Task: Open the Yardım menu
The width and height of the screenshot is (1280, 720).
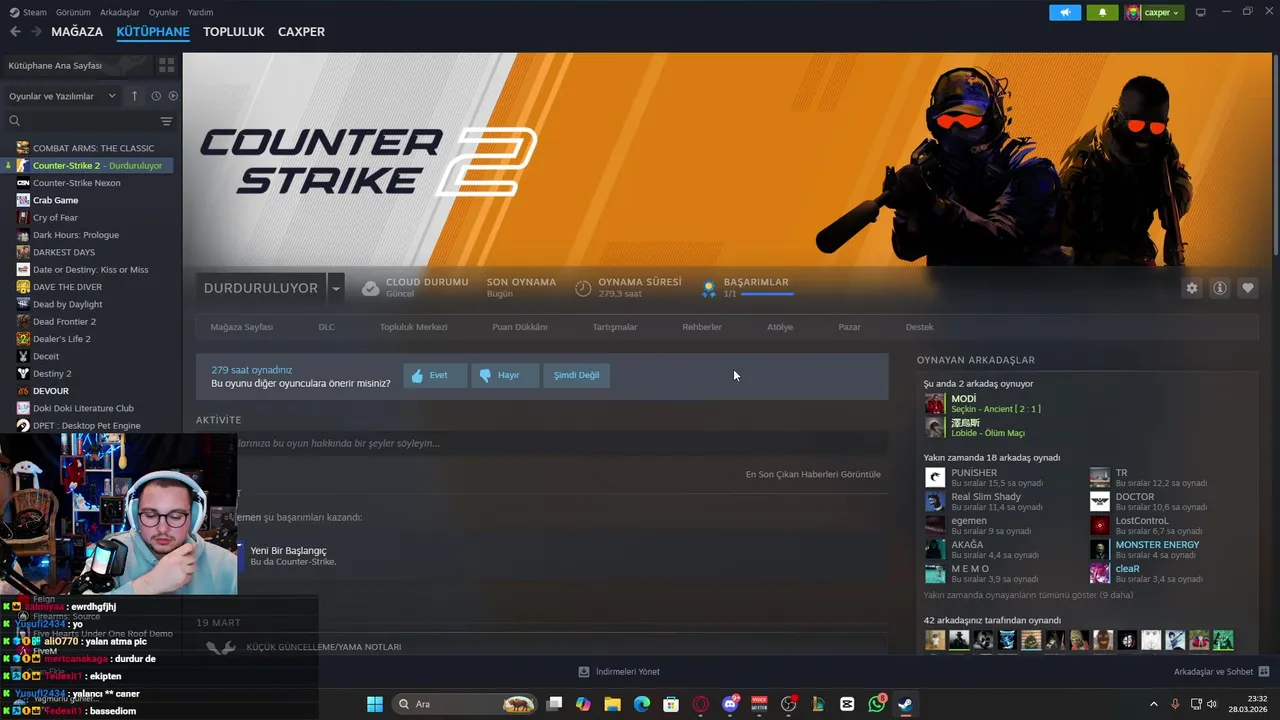Action: (x=200, y=12)
